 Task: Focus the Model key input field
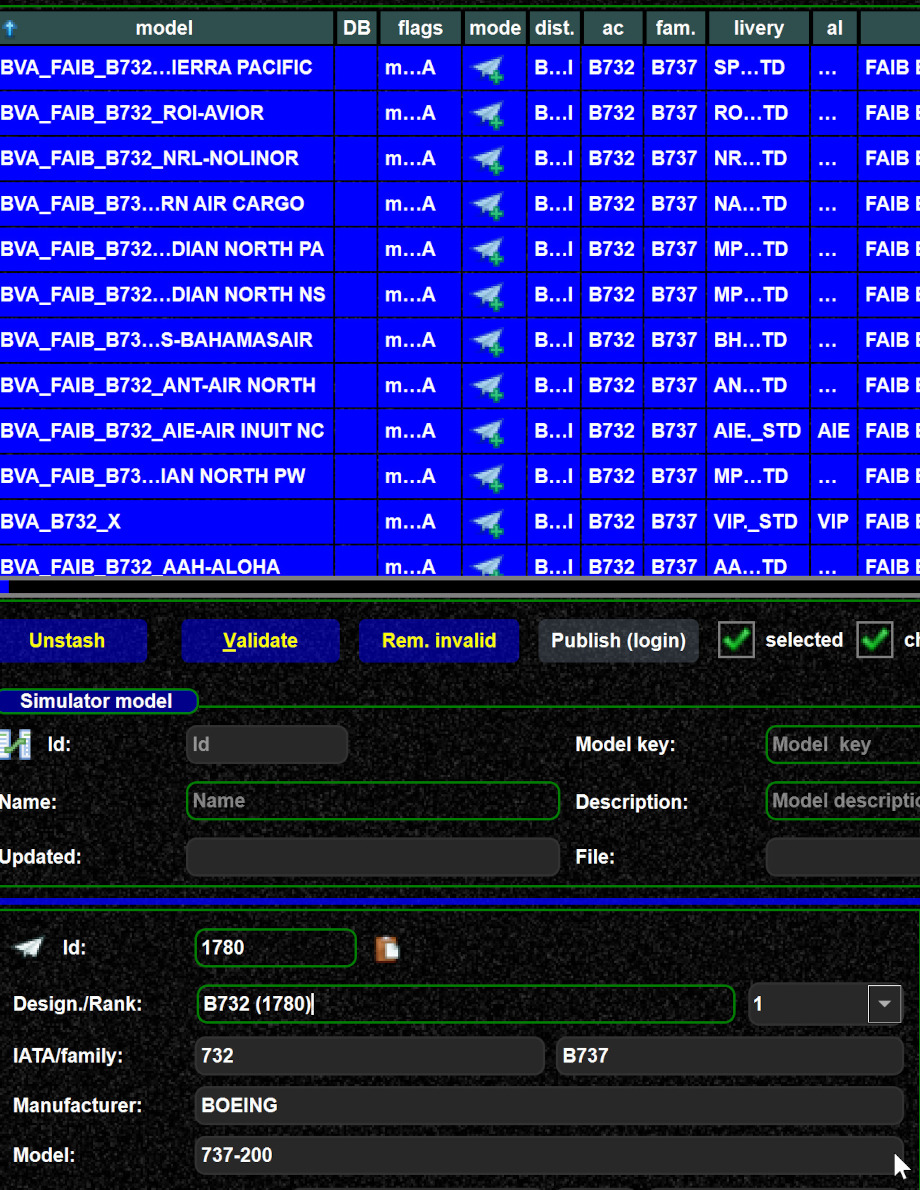point(843,744)
